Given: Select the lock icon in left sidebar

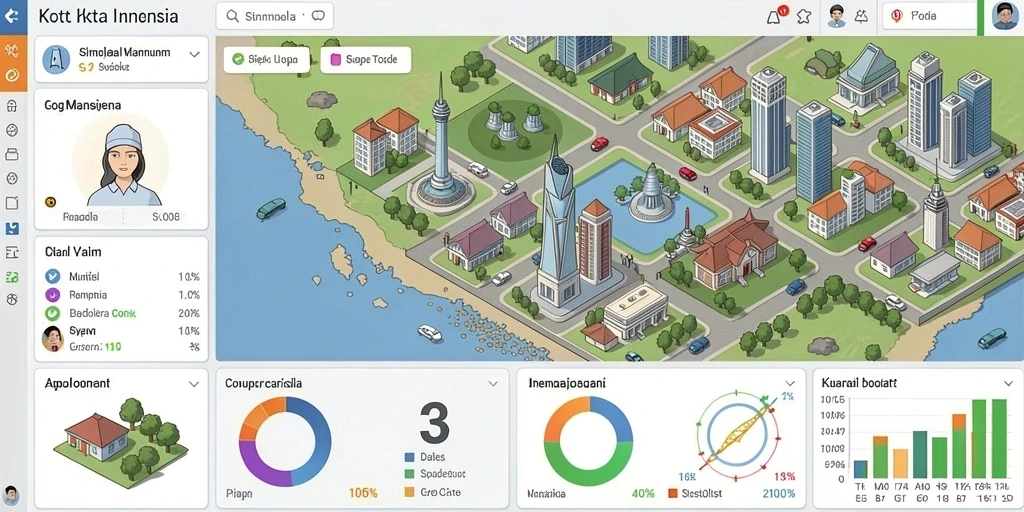Looking at the screenshot, I should click(x=12, y=106).
